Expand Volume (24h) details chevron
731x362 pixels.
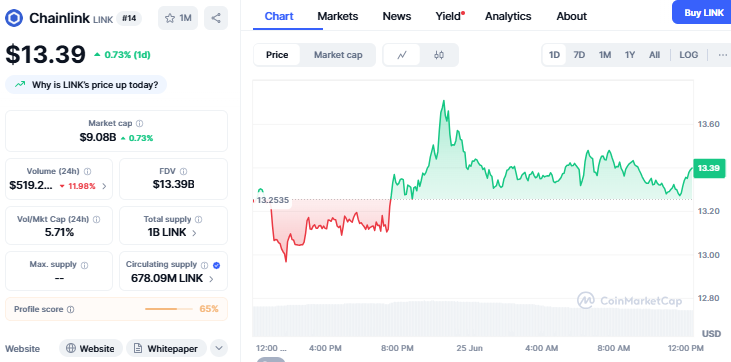[104, 186]
